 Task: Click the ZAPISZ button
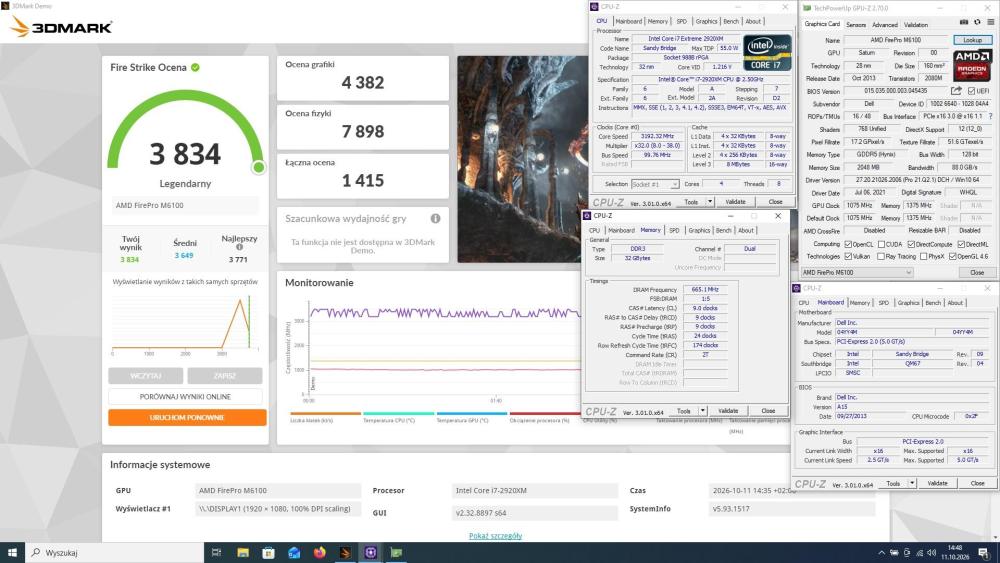pos(224,376)
